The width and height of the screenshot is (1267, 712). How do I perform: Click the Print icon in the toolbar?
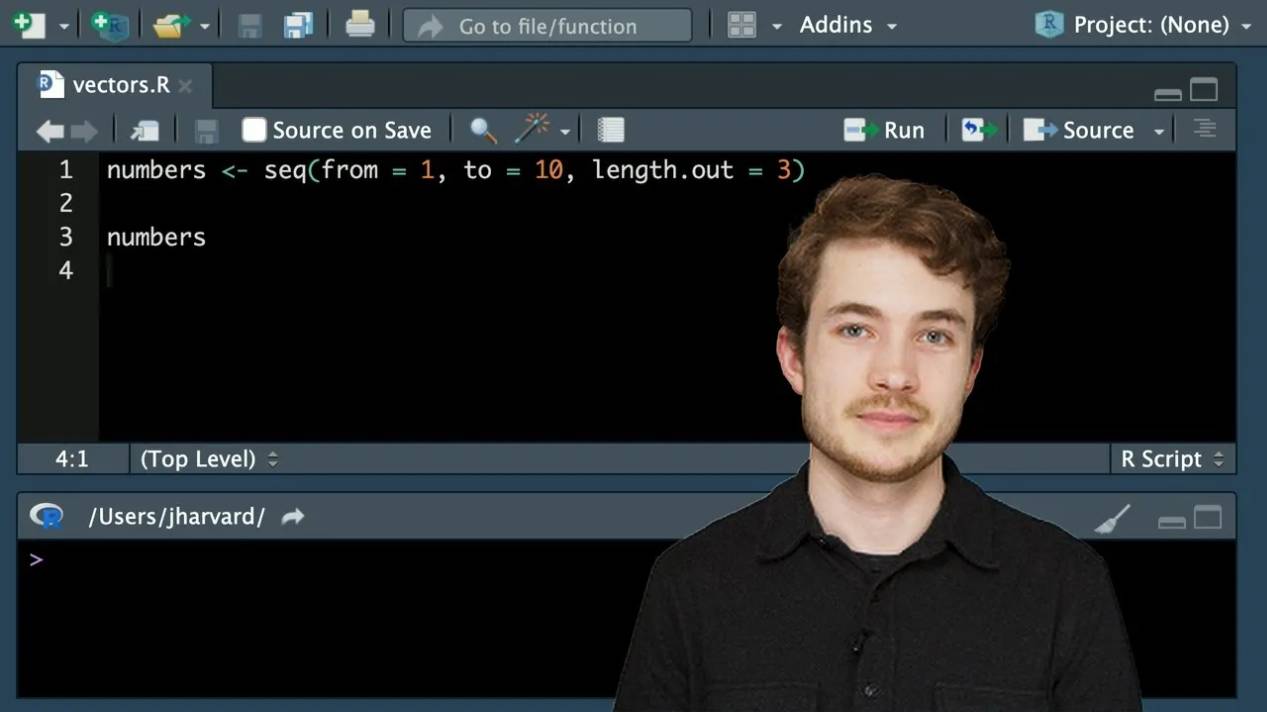click(360, 24)
